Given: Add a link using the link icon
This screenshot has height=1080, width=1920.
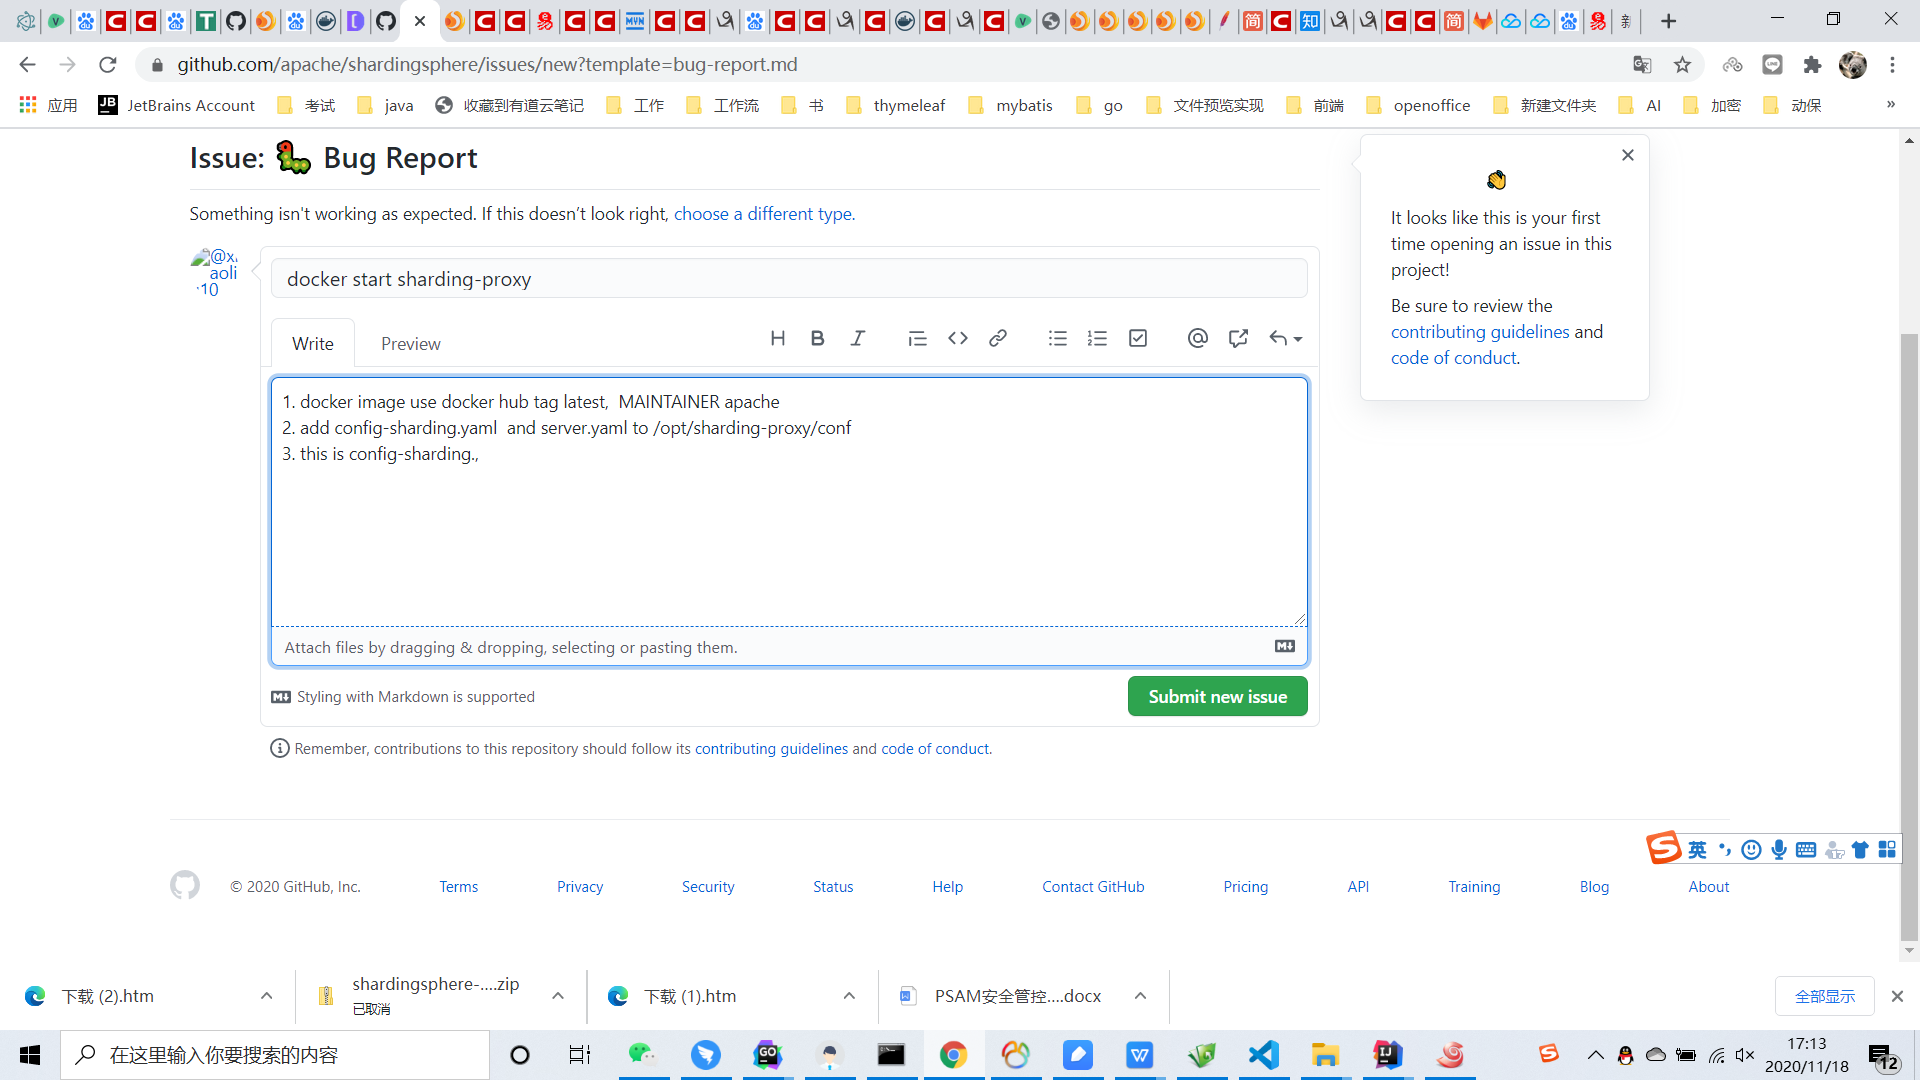Looking at the screenshot, I should [997, 338].
